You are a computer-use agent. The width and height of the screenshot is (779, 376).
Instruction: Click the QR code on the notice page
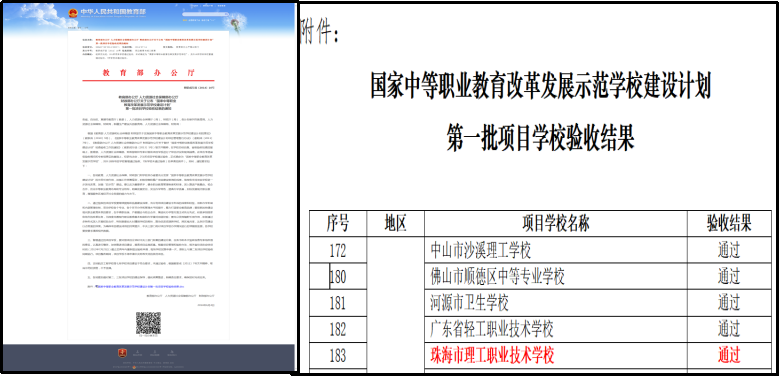coord(149,323)
